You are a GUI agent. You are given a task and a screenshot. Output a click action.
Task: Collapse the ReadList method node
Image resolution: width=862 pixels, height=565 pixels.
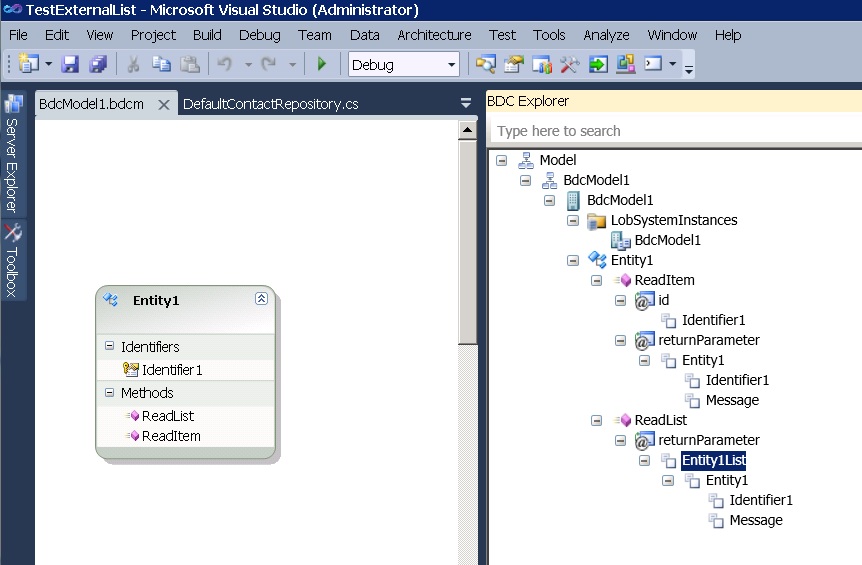coord(596,420)
